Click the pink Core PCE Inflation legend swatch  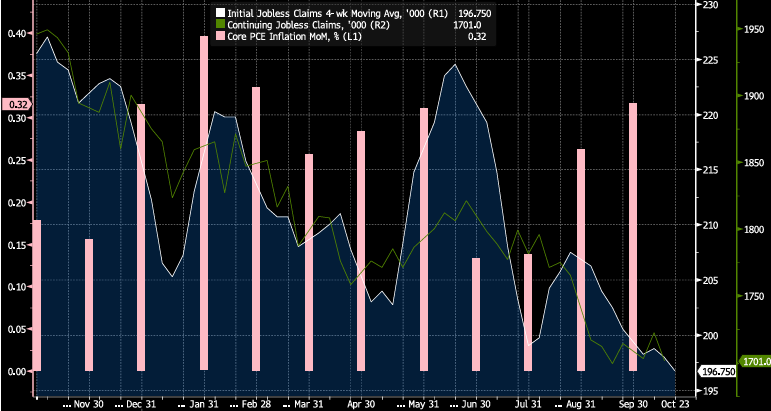(220, 36)
